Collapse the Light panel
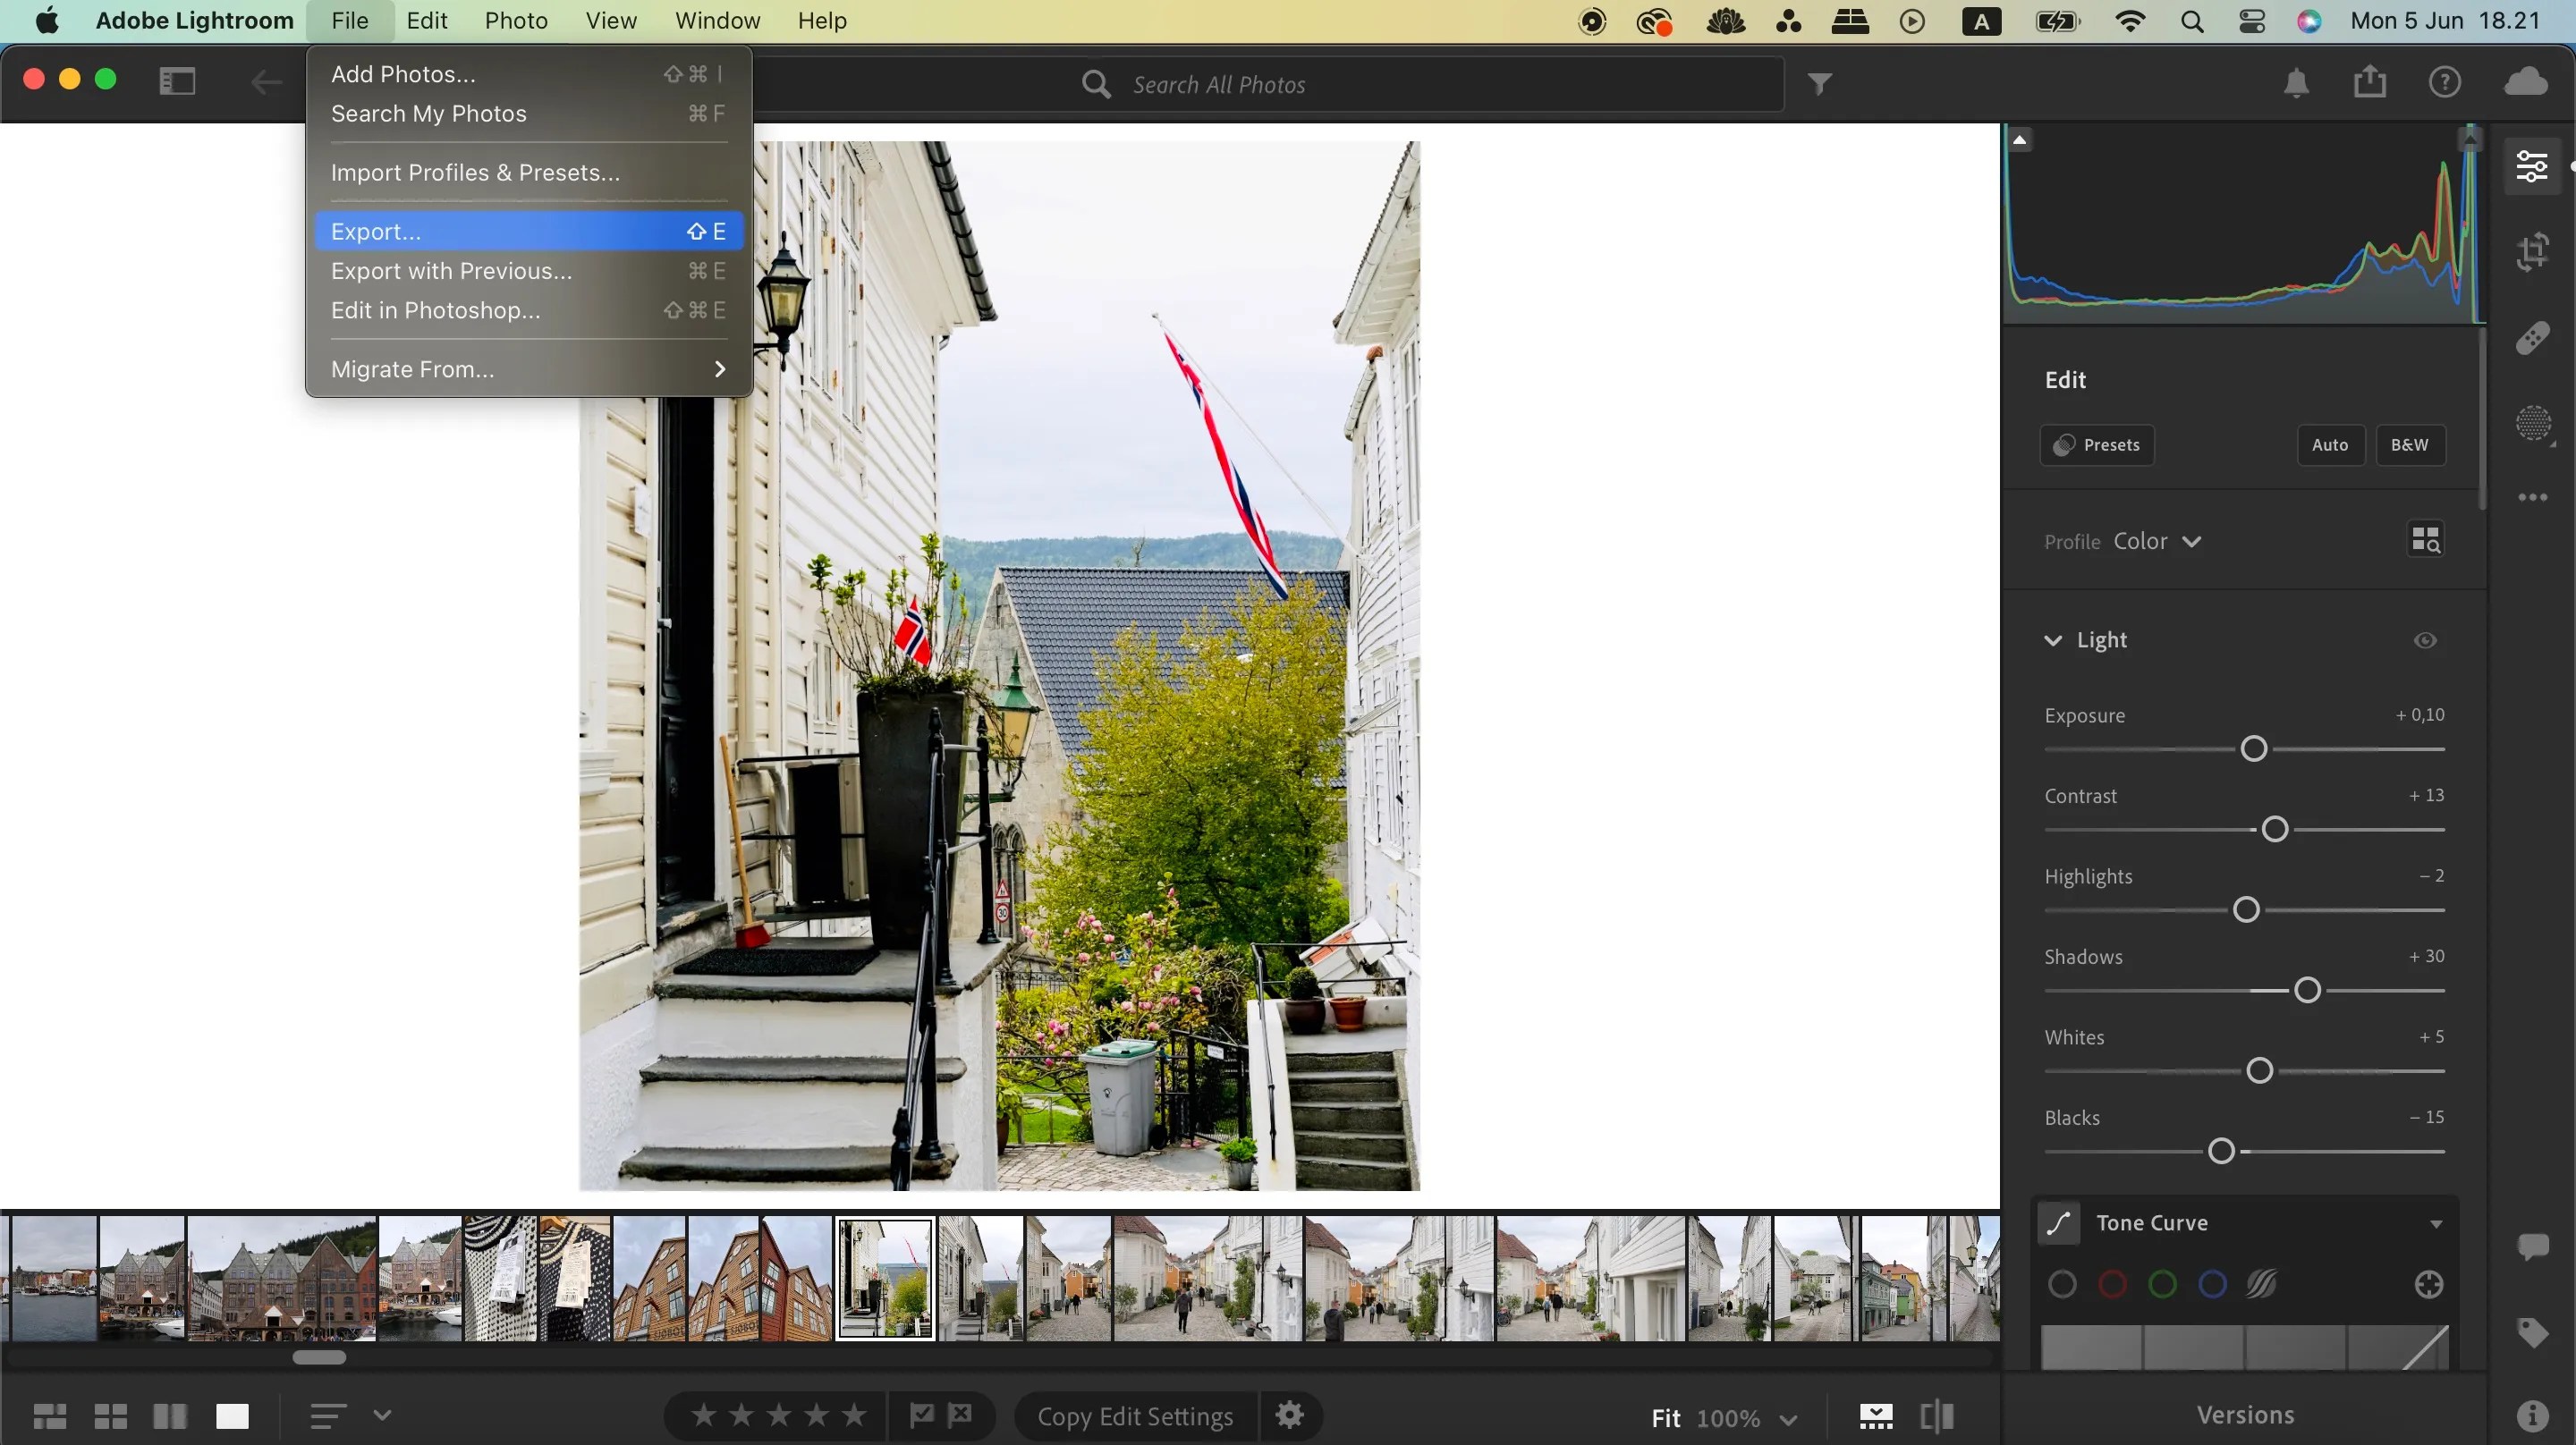Viewport: 2576px width, 1445px height. pyautogui.click(x=2052, y=640)
